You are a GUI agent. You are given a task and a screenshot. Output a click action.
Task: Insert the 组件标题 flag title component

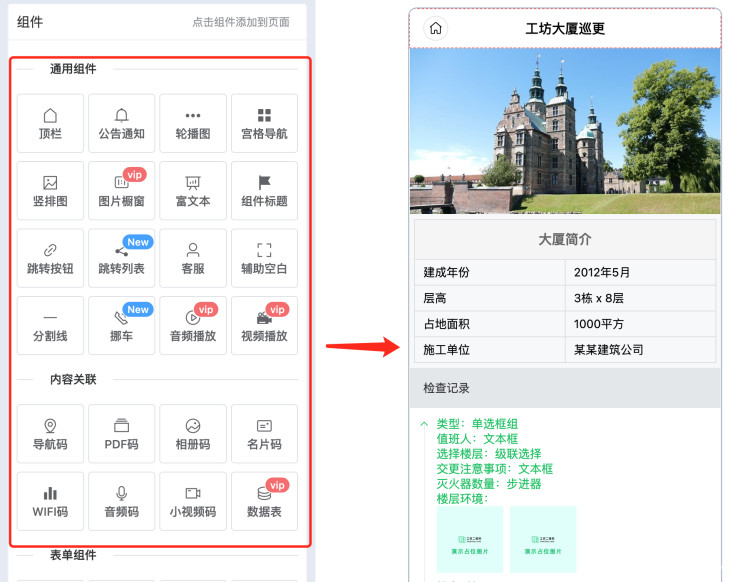[x=264, y=190]
